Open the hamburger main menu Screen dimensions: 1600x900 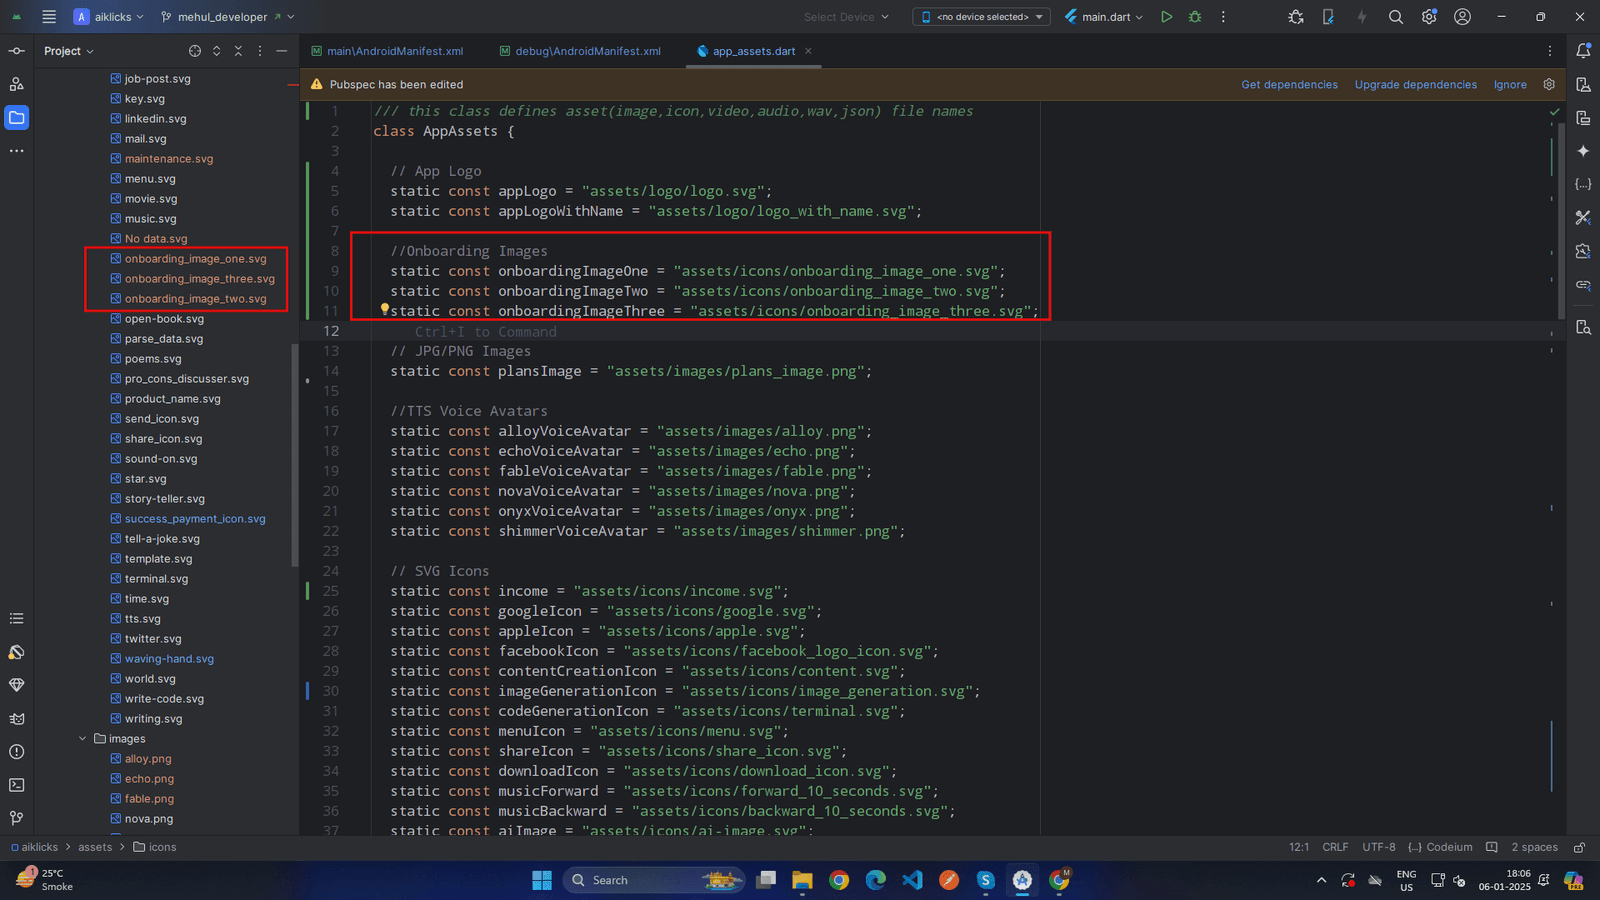(x=49, y=17)
